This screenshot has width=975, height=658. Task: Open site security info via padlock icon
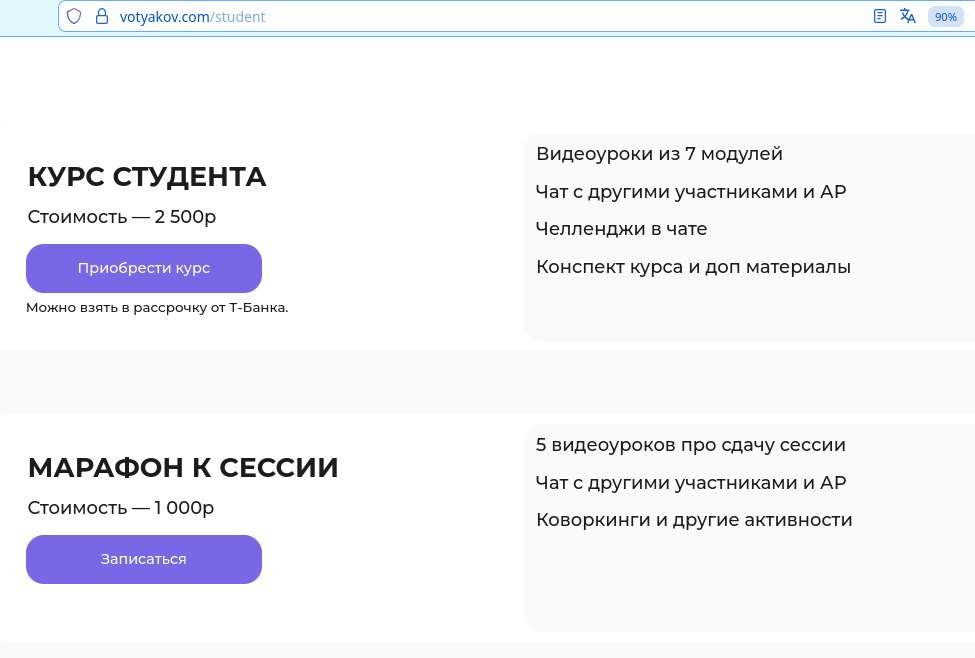(101, 16)
